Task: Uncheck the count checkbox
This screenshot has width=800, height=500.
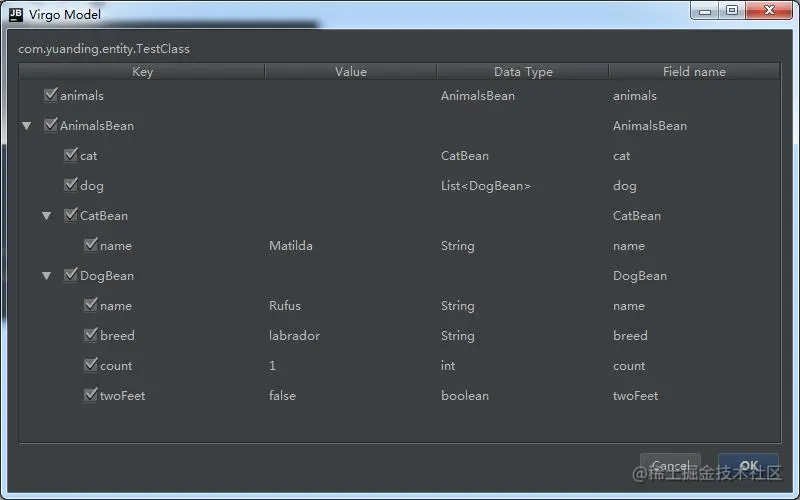Action: [x=91, y=365]
